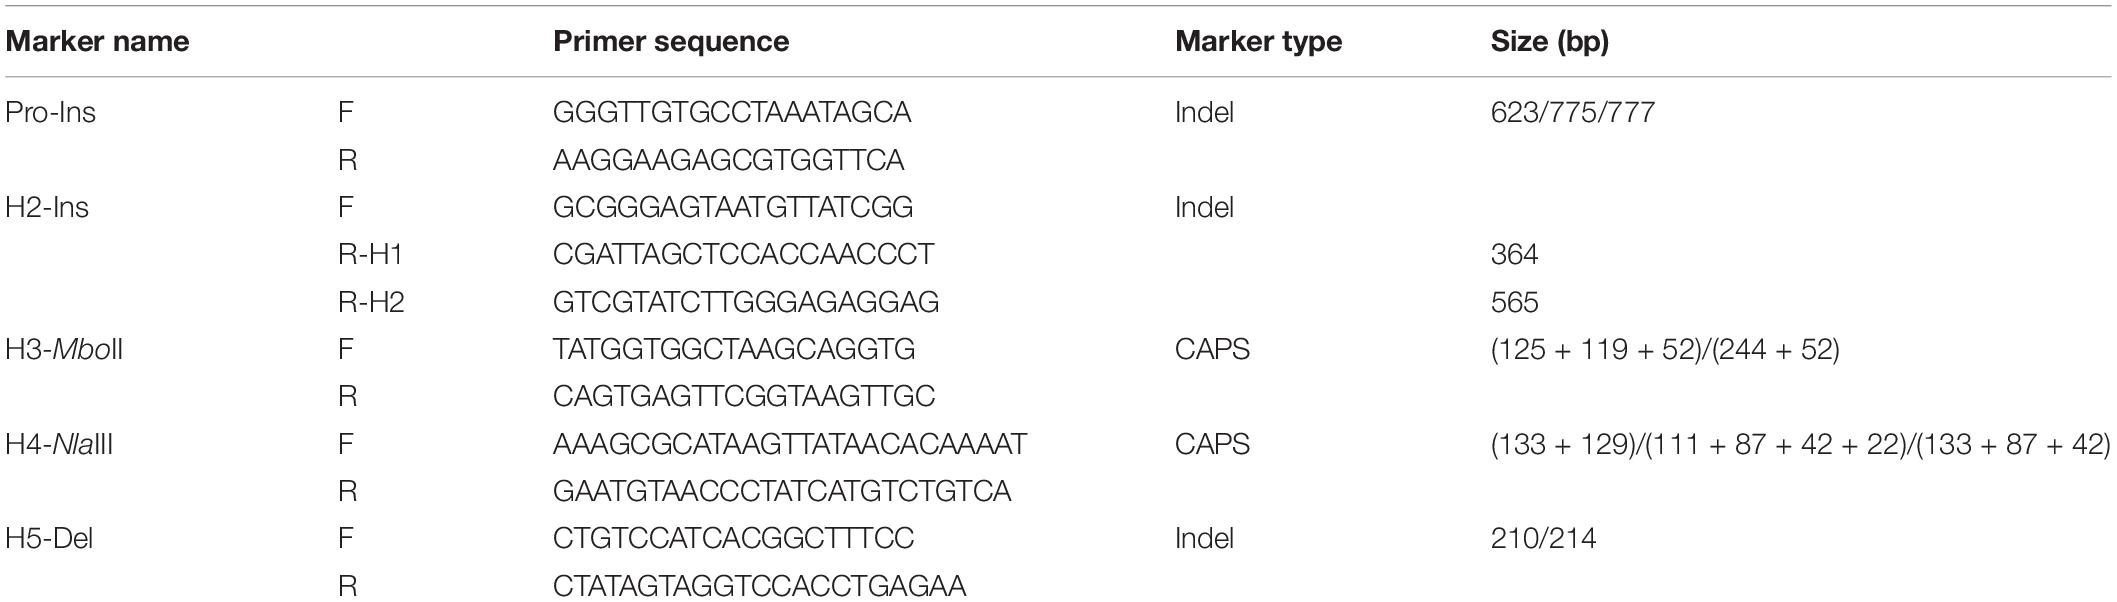Screen dimensions: 2117x602
Task: Click the R-H2 primer label
Action: click(371, 302)
